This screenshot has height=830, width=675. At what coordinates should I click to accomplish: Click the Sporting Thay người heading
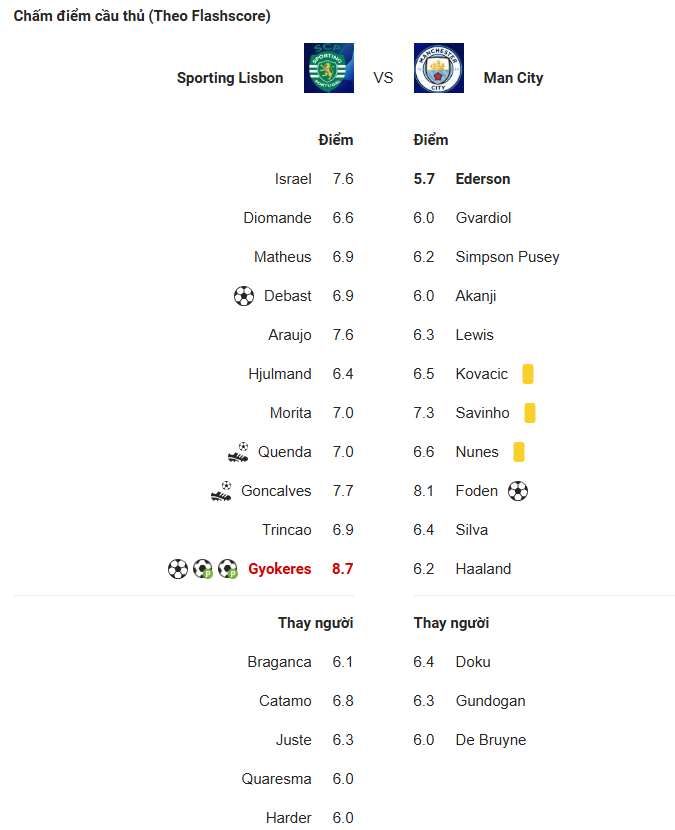[x=316, y=623]
